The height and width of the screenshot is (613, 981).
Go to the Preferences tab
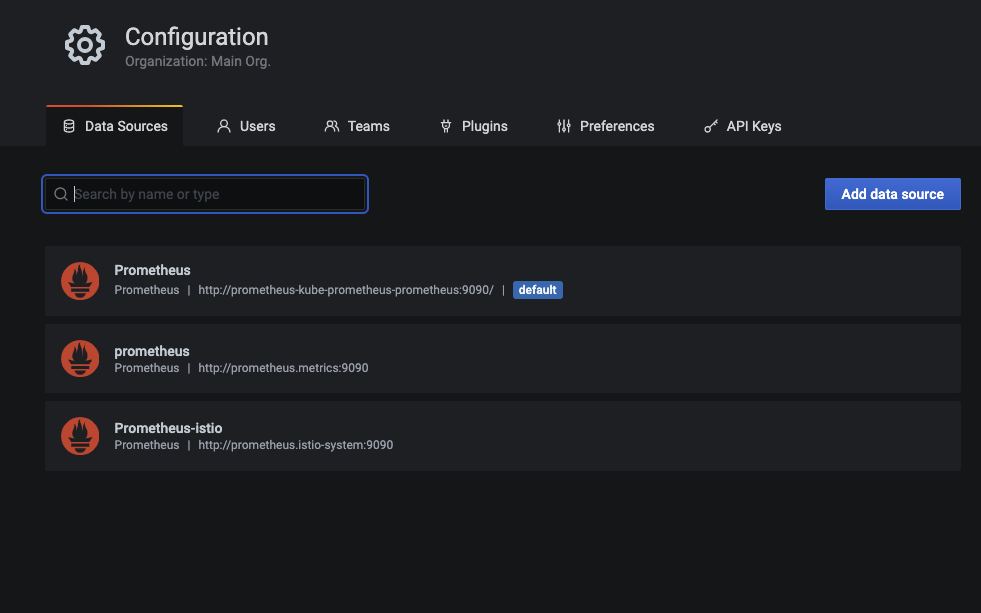[x=606, y=126]
